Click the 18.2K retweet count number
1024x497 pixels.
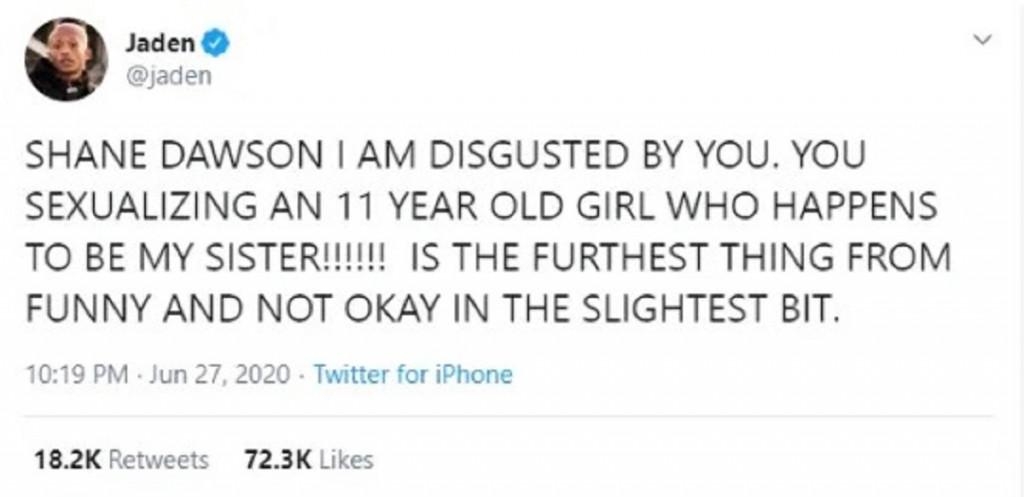click(x=65, y=461)
